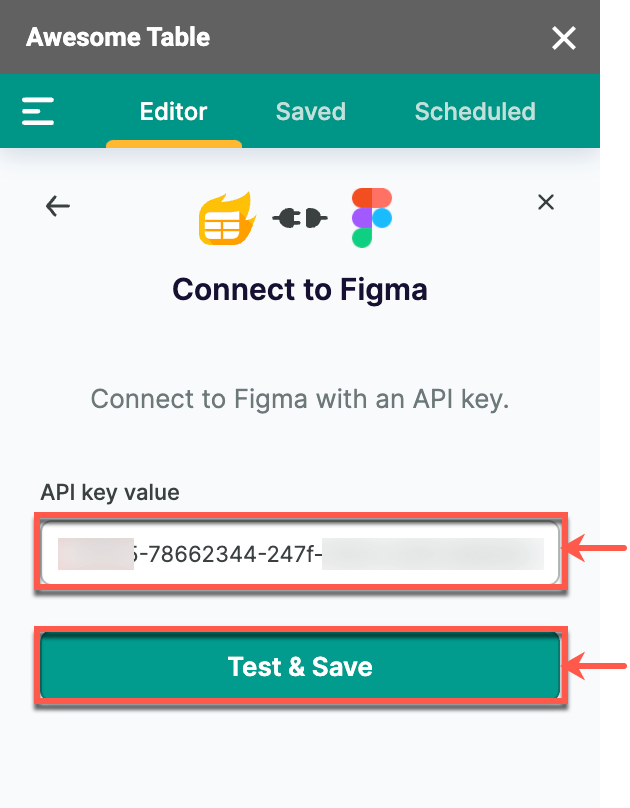Go back using the left arrow
Viewport: 630px width, 808px height.
pyautogui.click(x=57, y=206)
